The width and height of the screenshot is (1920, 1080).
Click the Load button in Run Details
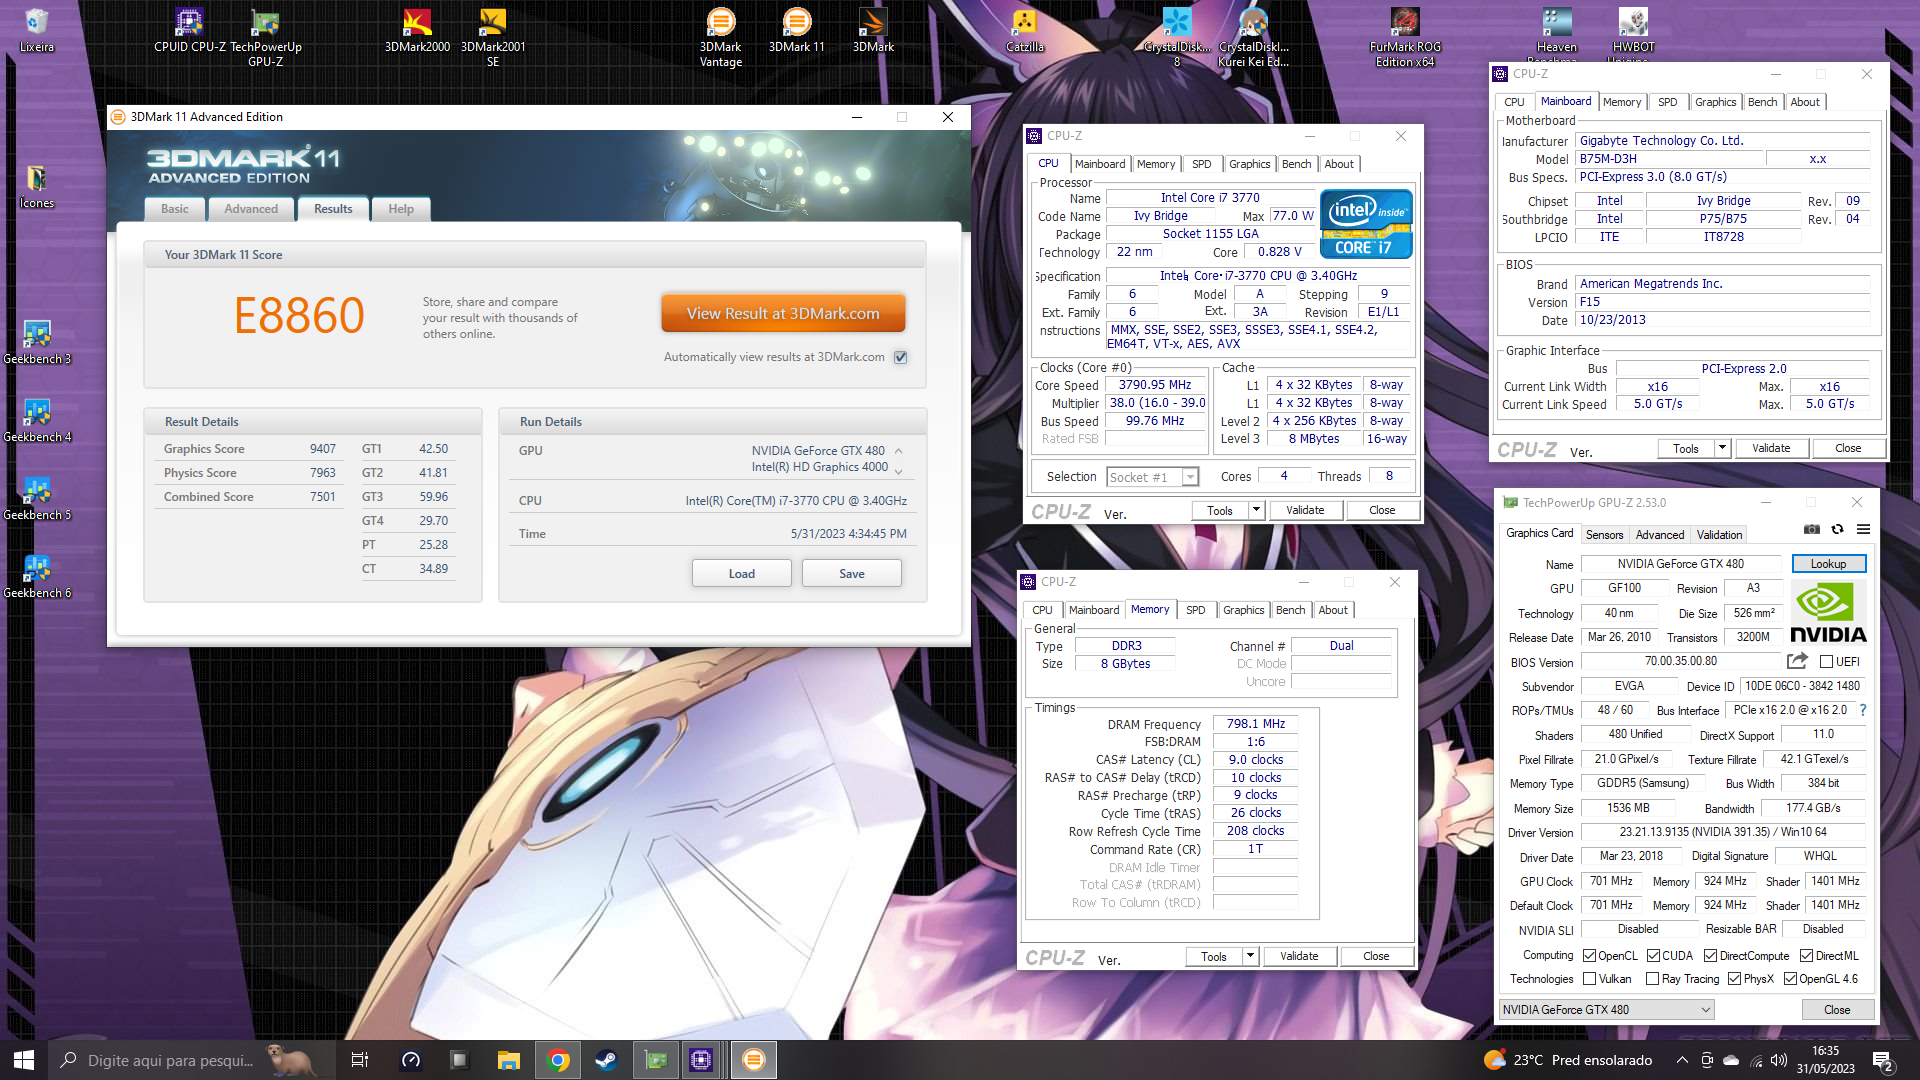742,574
